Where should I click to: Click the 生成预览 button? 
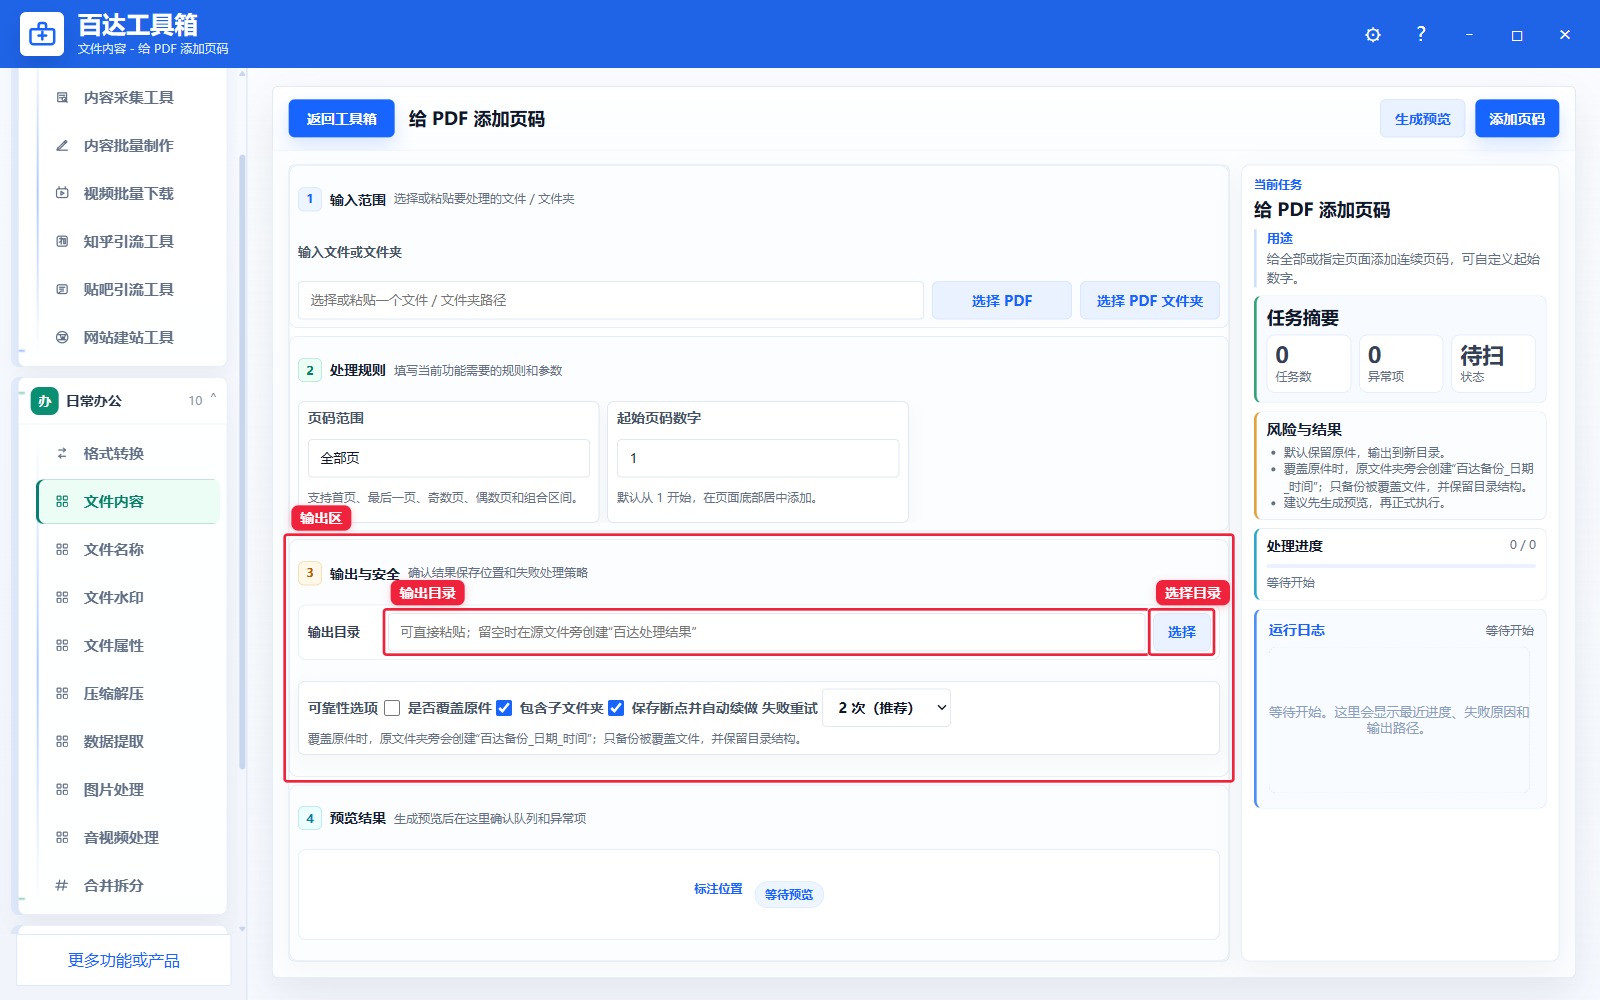1422,119
